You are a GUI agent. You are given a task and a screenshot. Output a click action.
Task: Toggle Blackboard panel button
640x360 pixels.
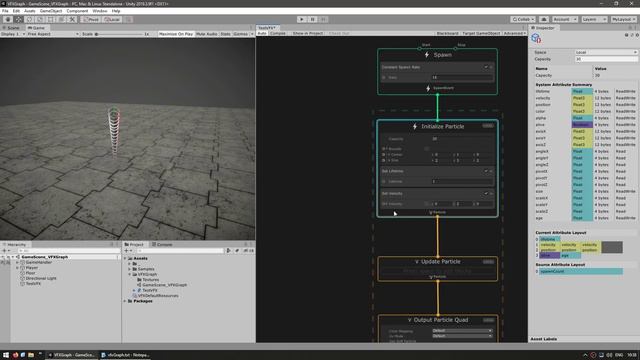447,33
